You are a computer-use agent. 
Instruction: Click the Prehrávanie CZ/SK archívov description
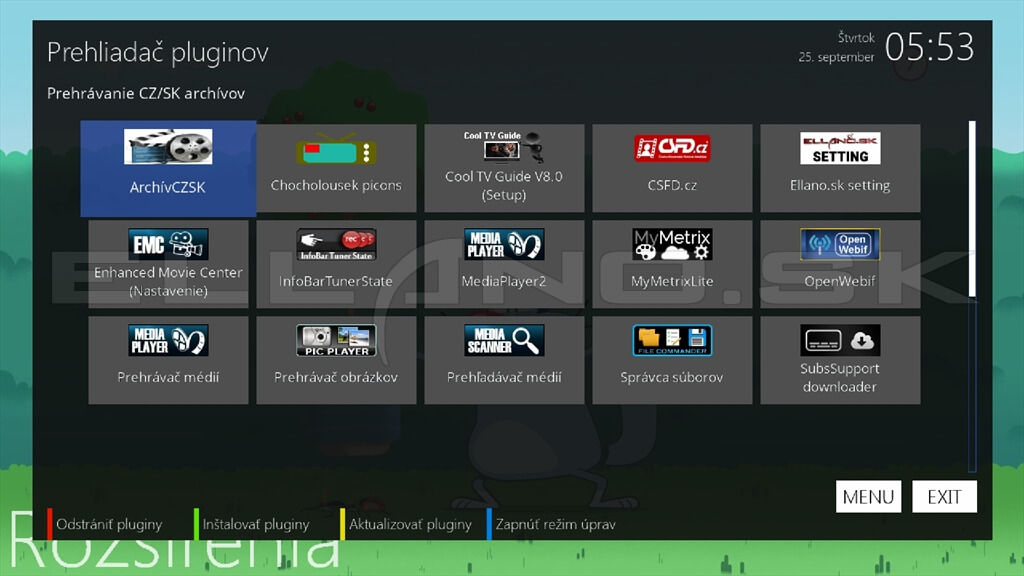pos(146,93)
